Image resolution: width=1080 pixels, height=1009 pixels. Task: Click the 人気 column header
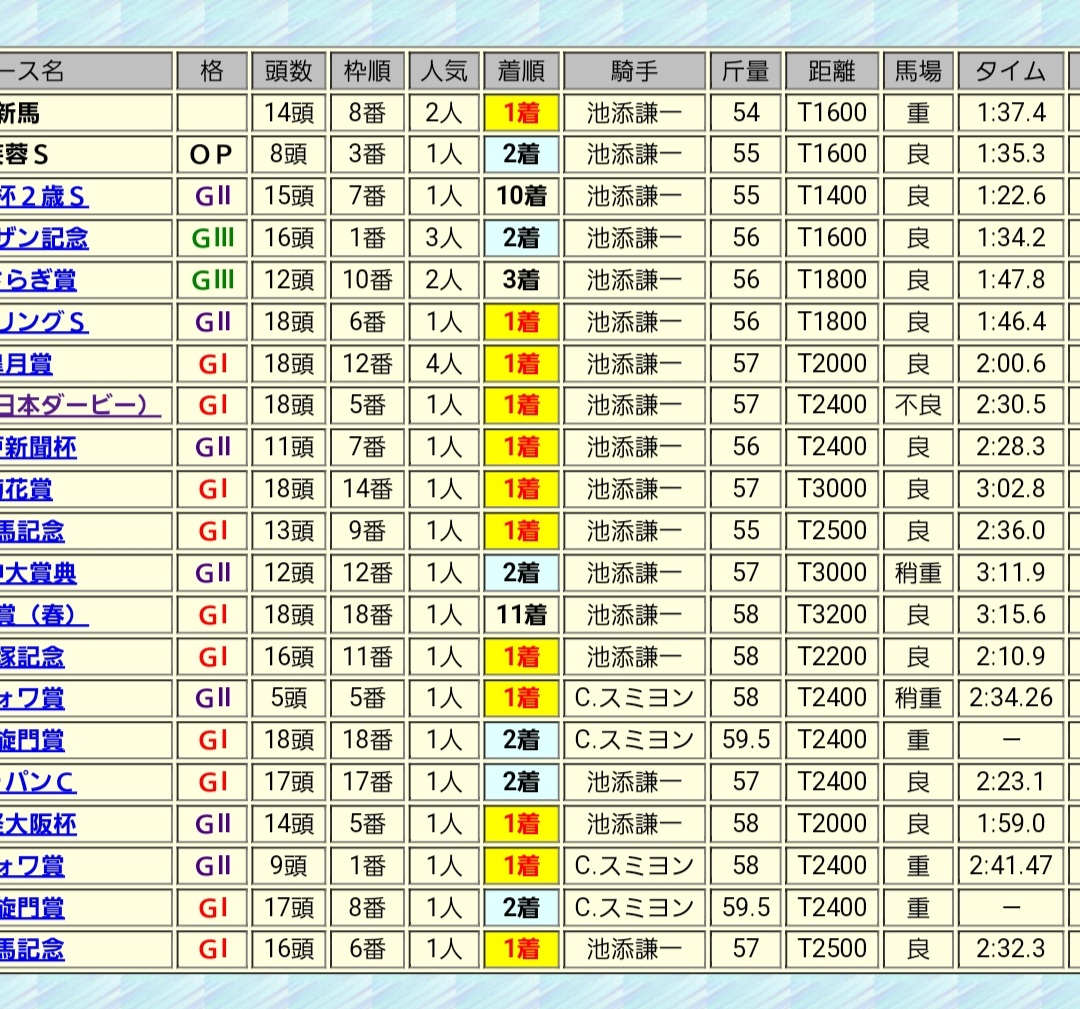point(444,71)
